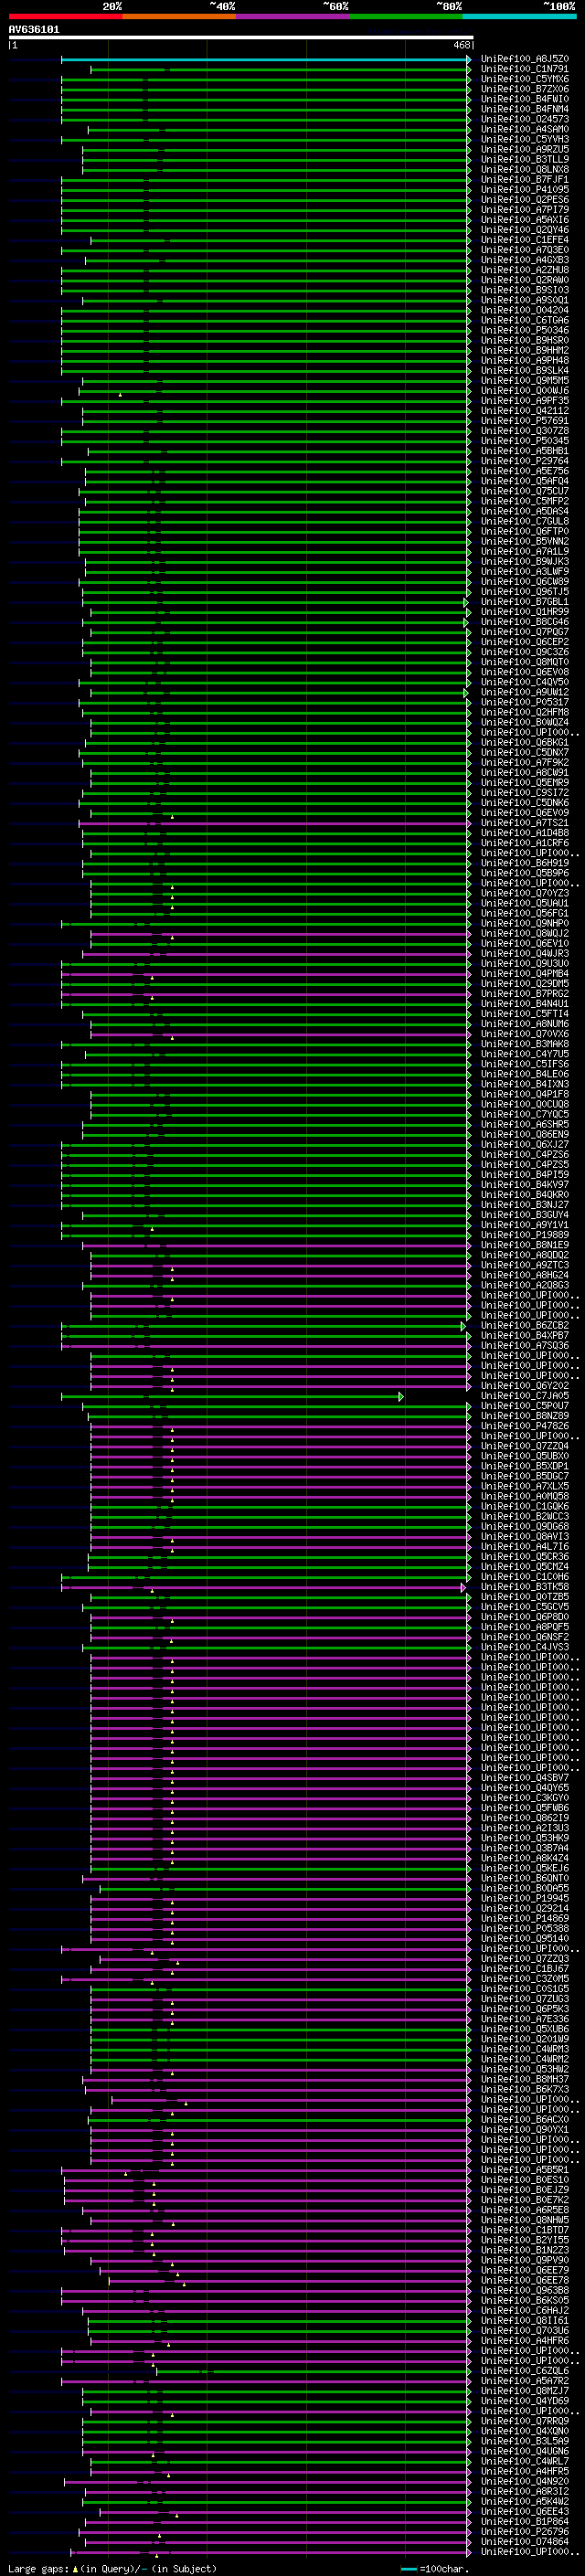Choose the UniRef100_Q8LNX8 label
The image size is (585, 2576).
tap(525, 169)
